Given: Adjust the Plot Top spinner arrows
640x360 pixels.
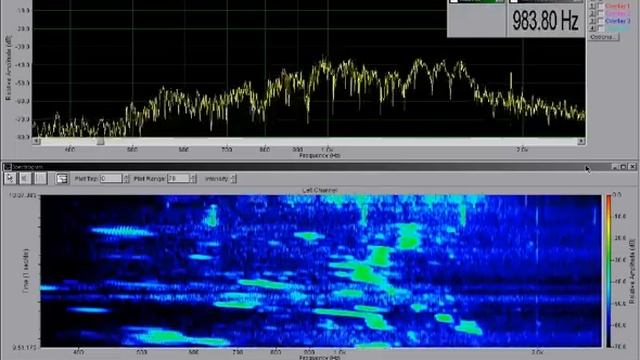Looking at the screenshot, I should [x=126, y=179].
